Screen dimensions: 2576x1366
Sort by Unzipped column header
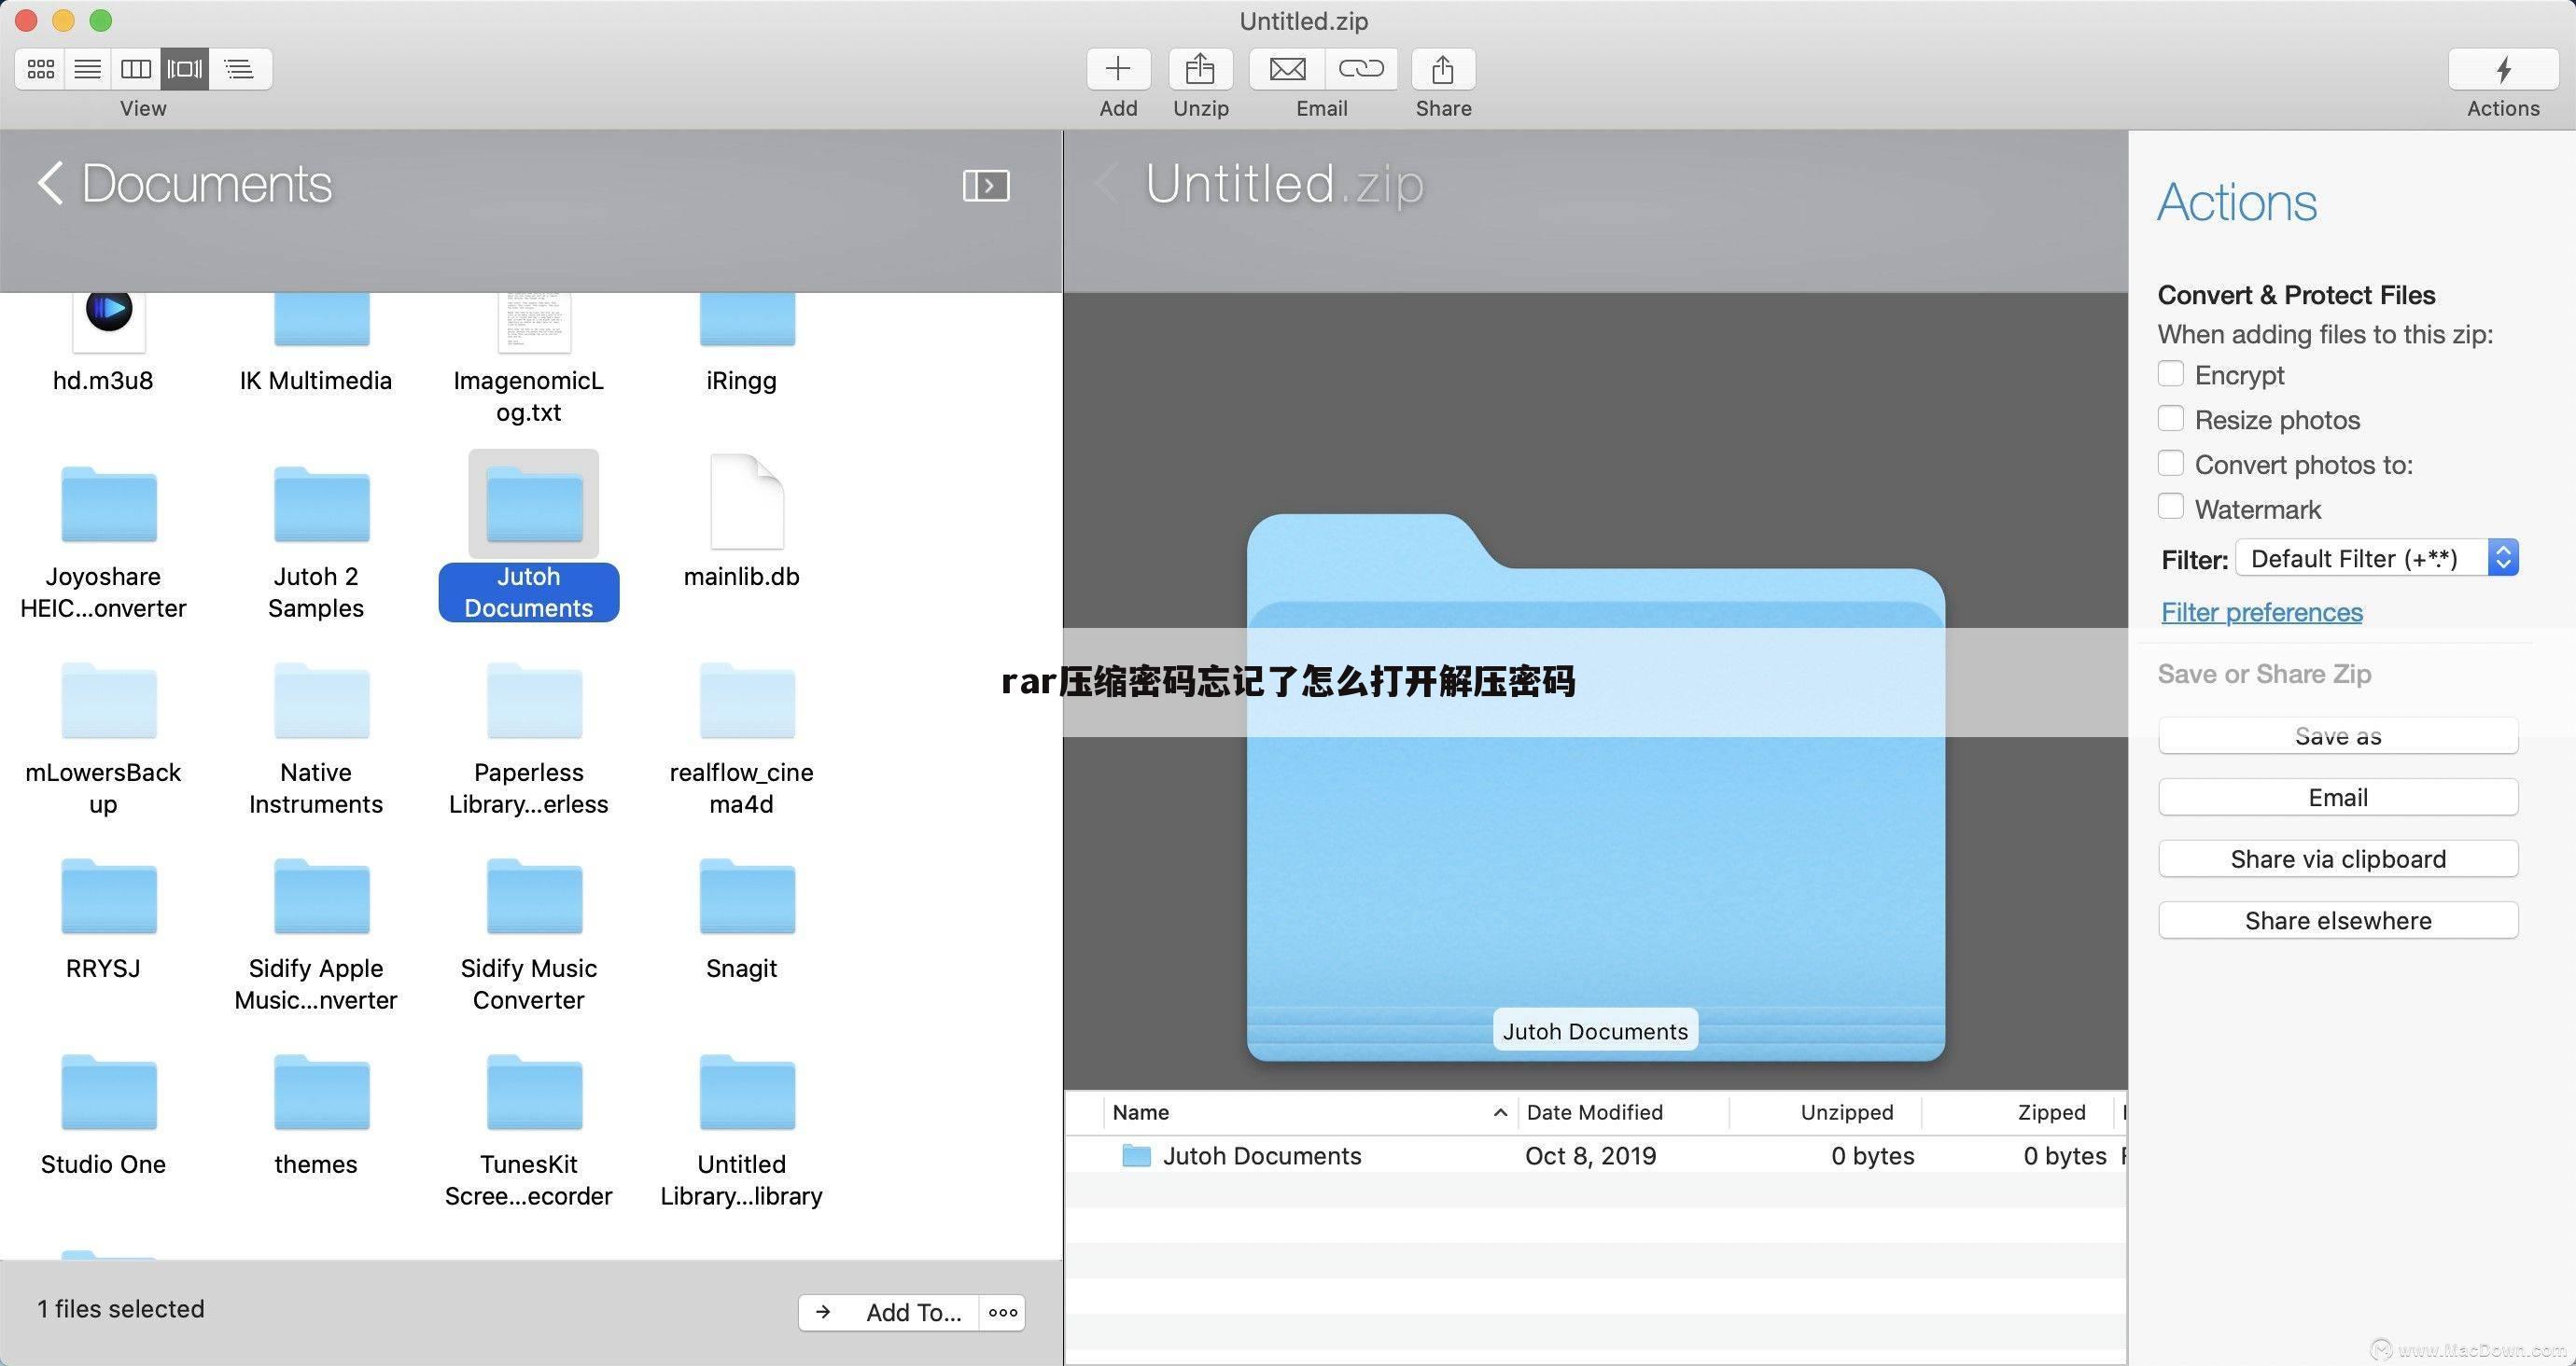pos(1826,1112)
